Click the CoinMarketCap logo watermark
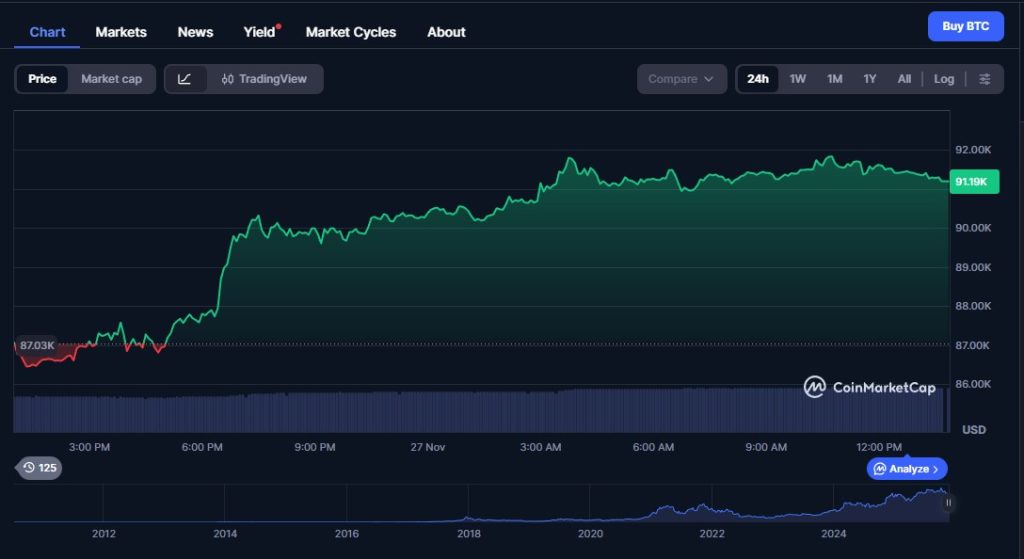1024x559 pixels. (870, 387)
